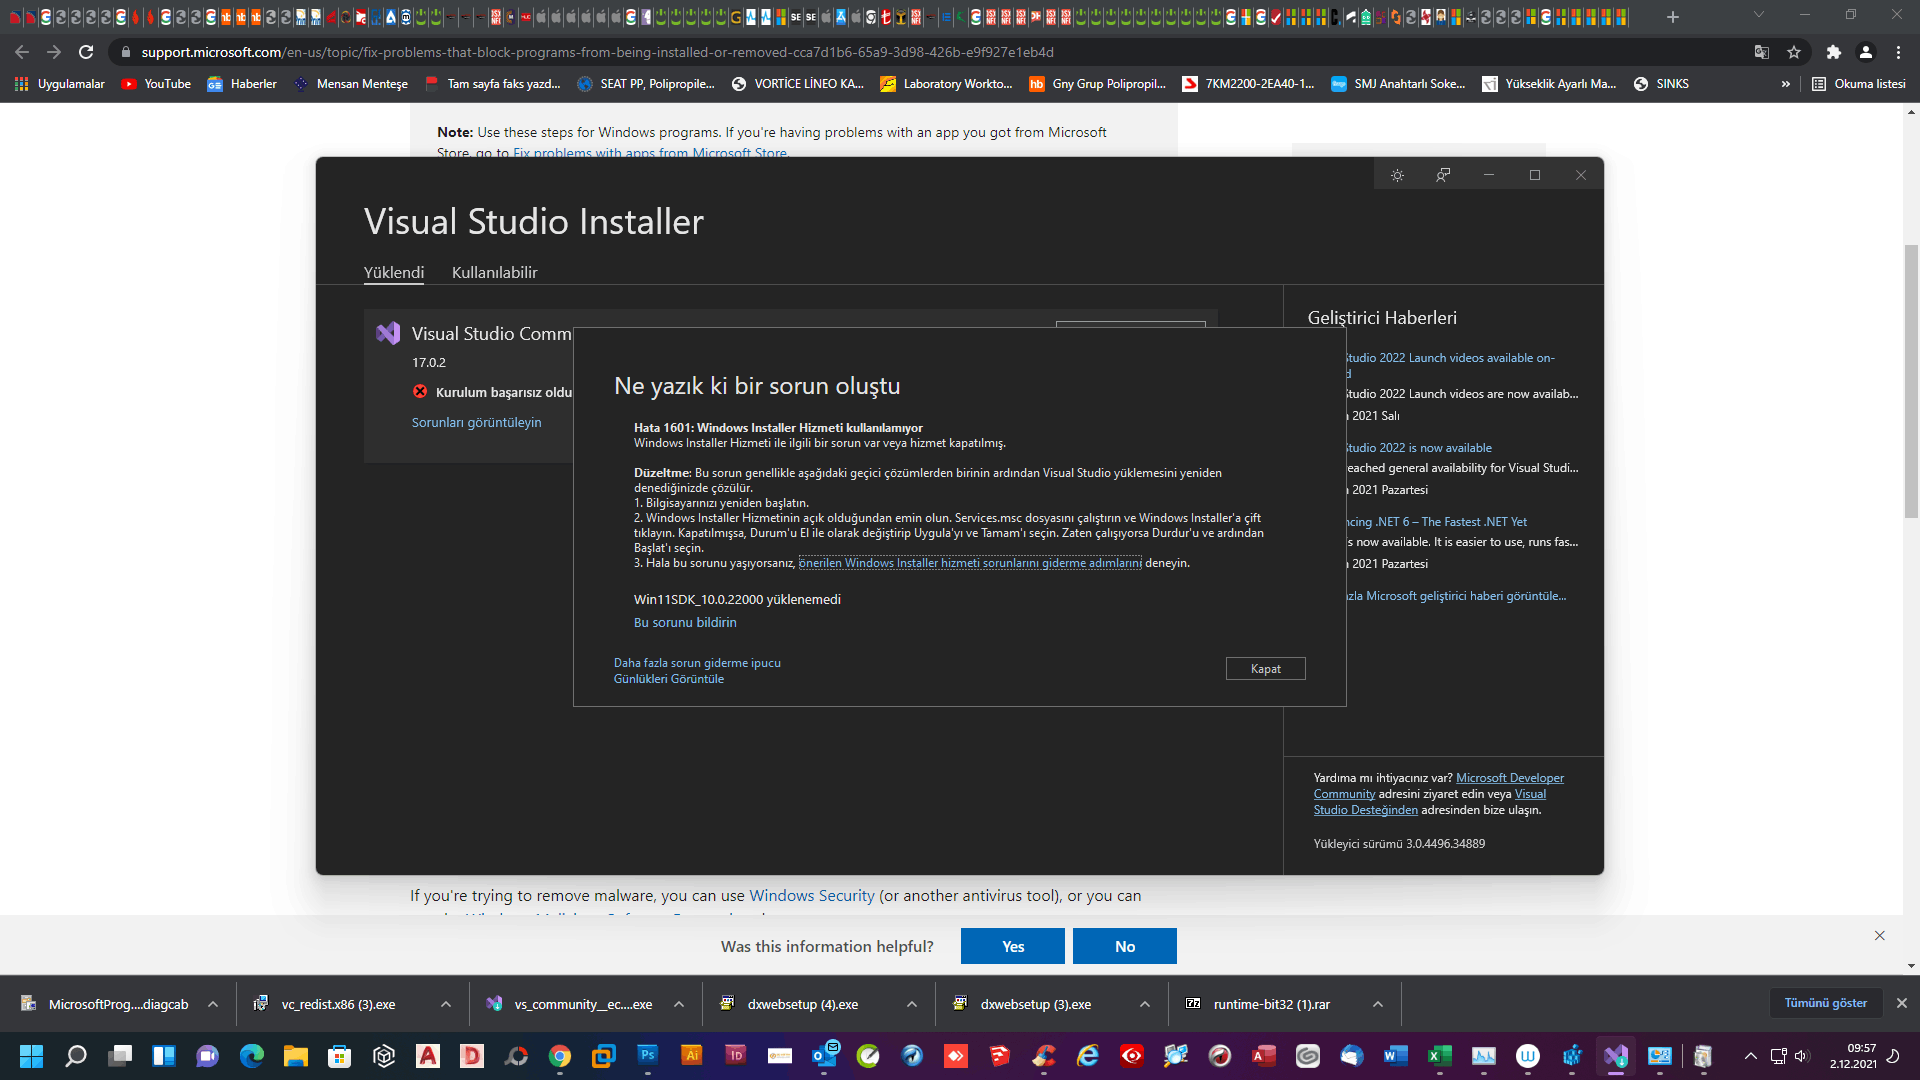
Task: Adjust volume via speaker tray icon
Action: (1801, 1056)
